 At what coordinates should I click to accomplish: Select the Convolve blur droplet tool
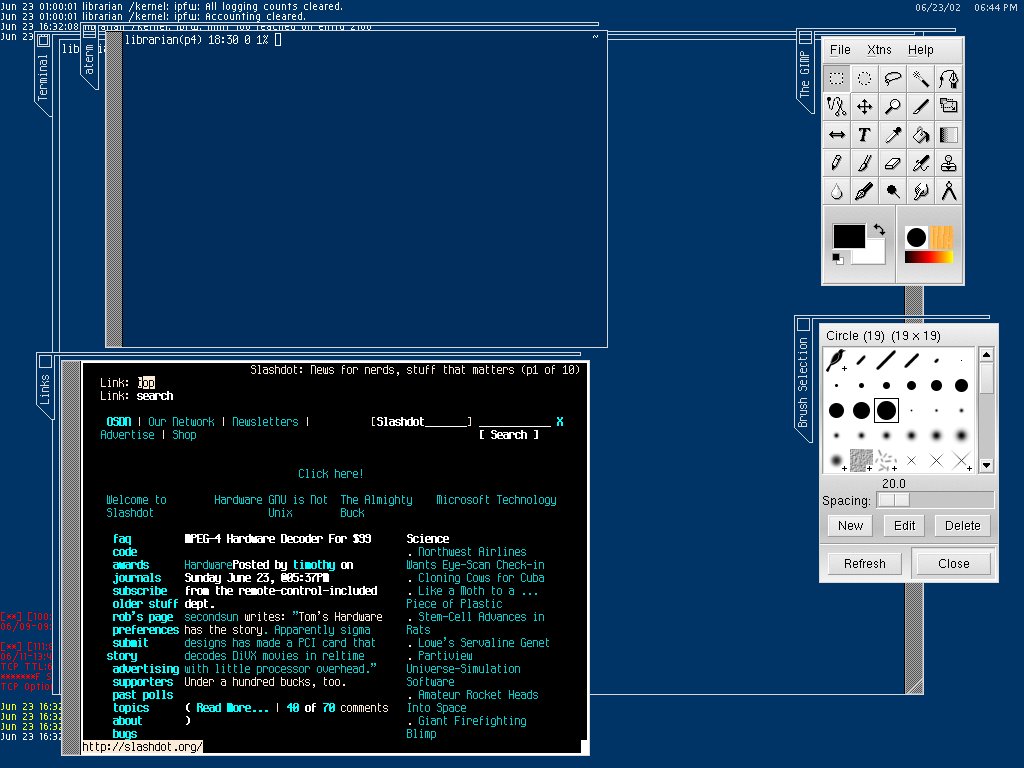[x=837, y=191]
